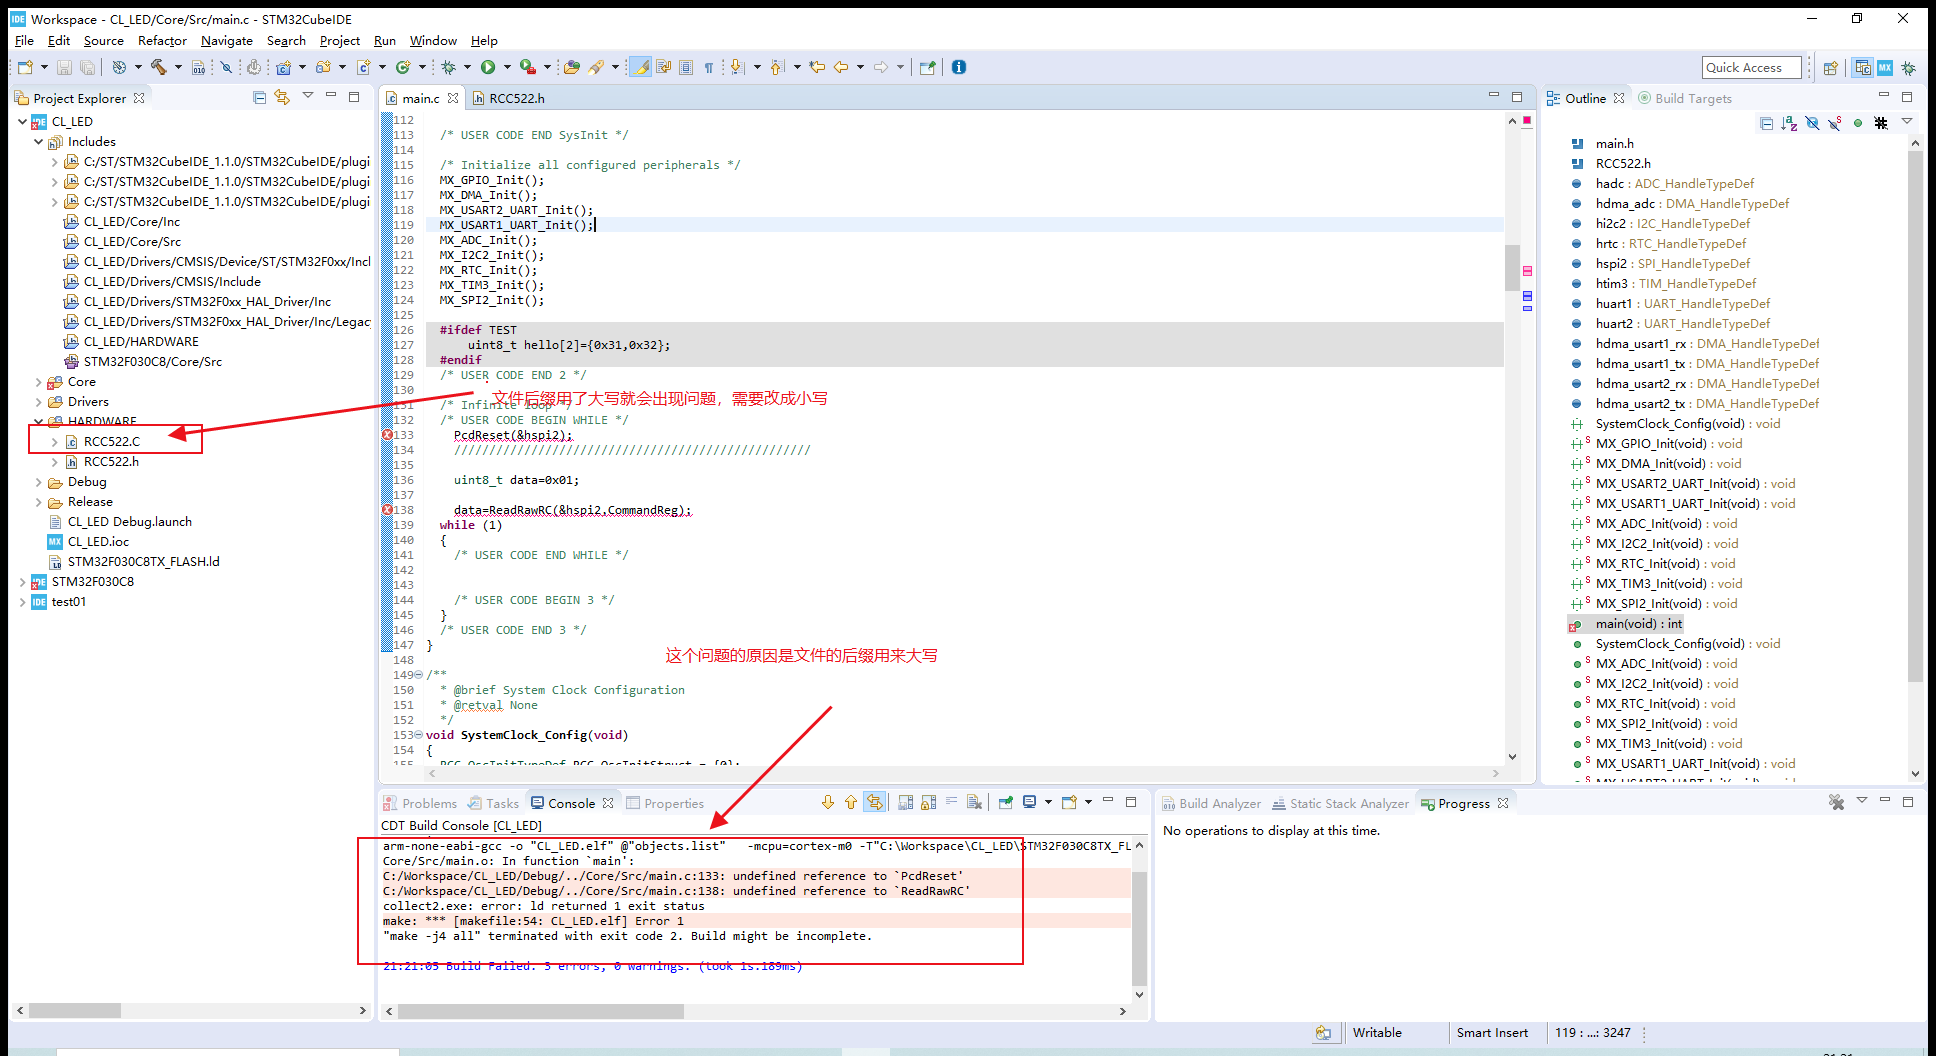Image resolution: width=1936 pixels, height=1056 pixels.
Task: Open the Open Perspective icon near Quick Access
Action: 1830,68
